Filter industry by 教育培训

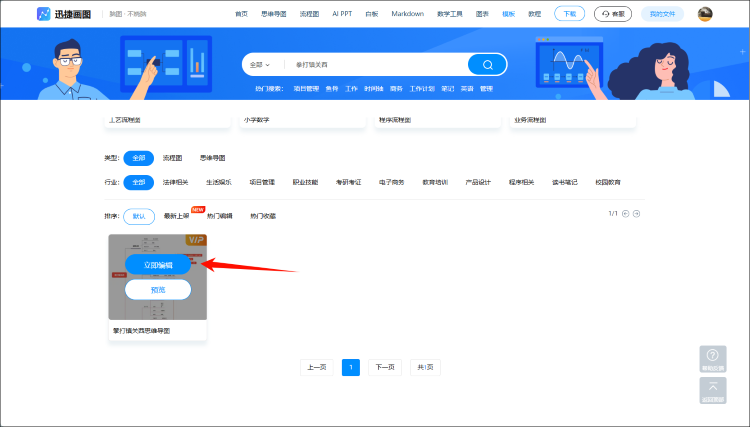tap(435, 183)
